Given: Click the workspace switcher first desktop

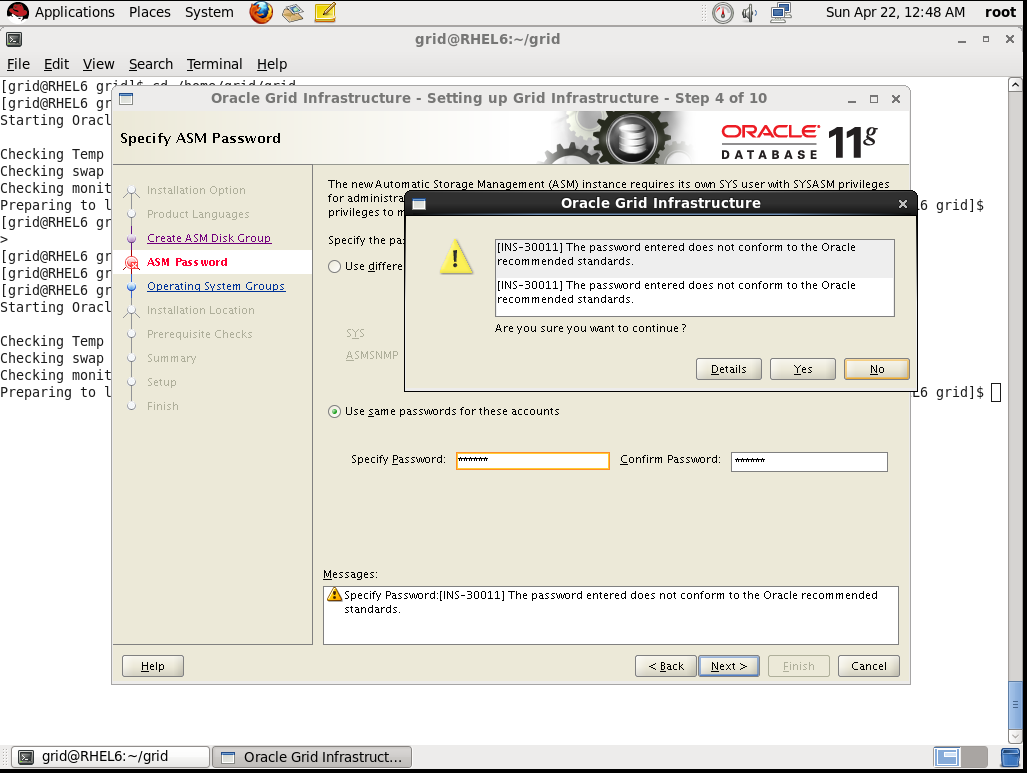Looking at the screenshot, I should click(947, 757).
